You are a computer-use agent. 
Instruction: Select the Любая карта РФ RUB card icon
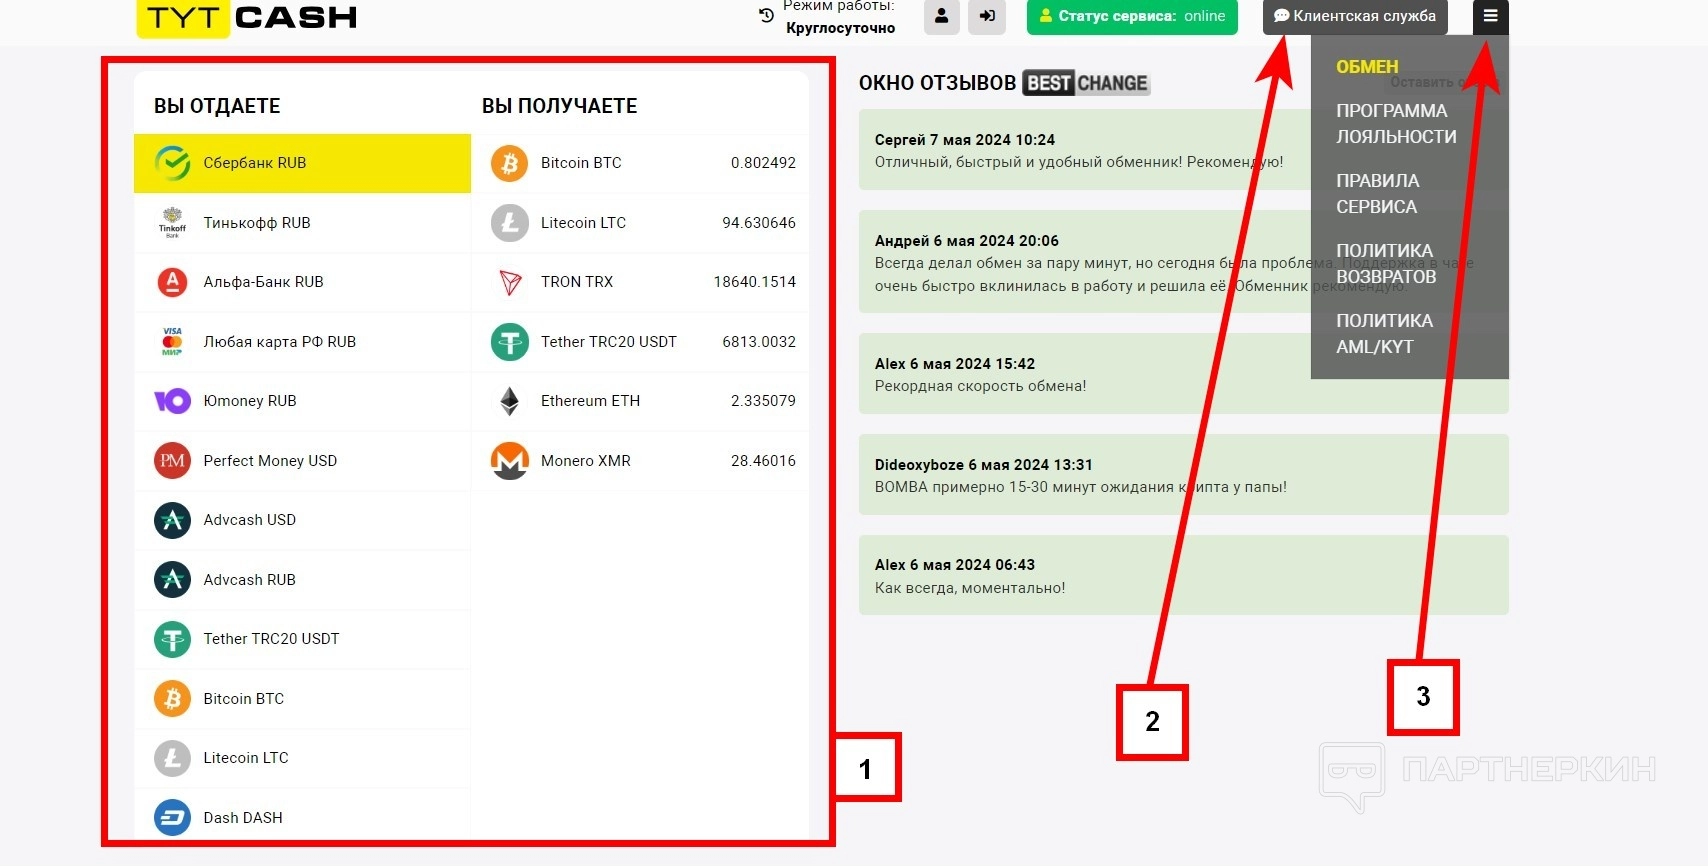click(x=172, y=341)
